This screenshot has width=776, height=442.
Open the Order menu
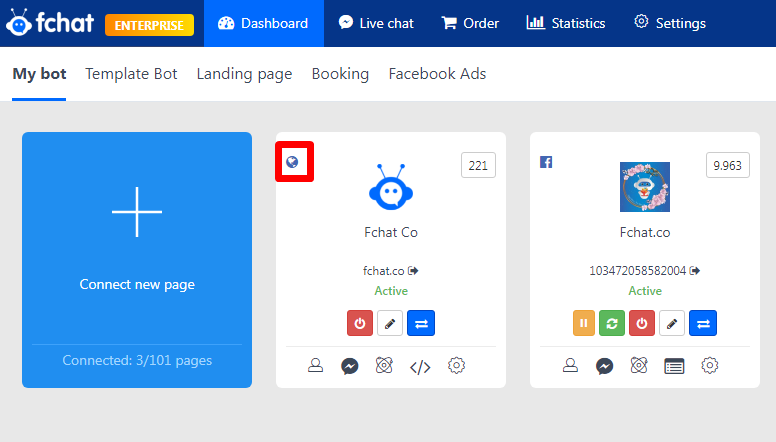pyautogui.click(x=470, y=23)
